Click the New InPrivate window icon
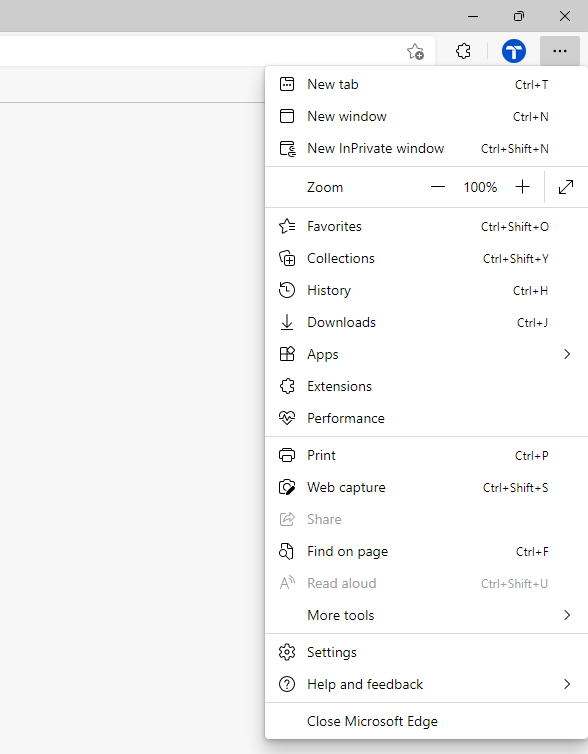 288,149
